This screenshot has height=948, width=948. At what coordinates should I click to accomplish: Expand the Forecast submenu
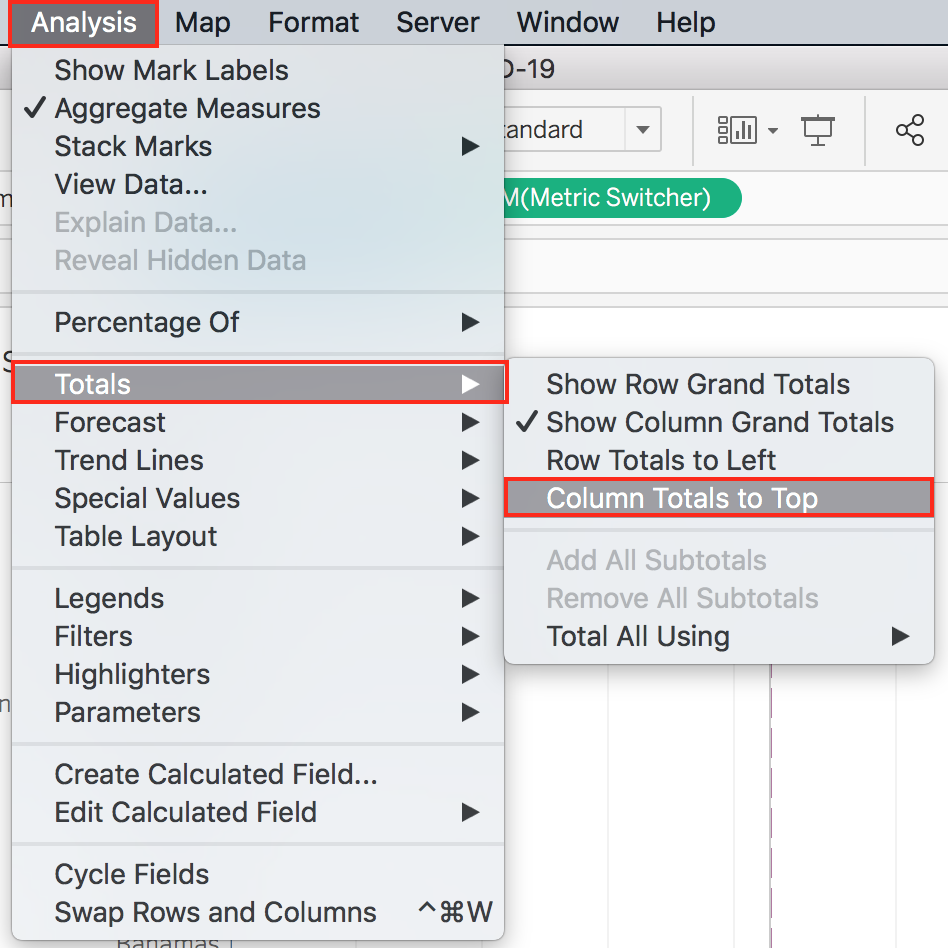tap(110, 422)
